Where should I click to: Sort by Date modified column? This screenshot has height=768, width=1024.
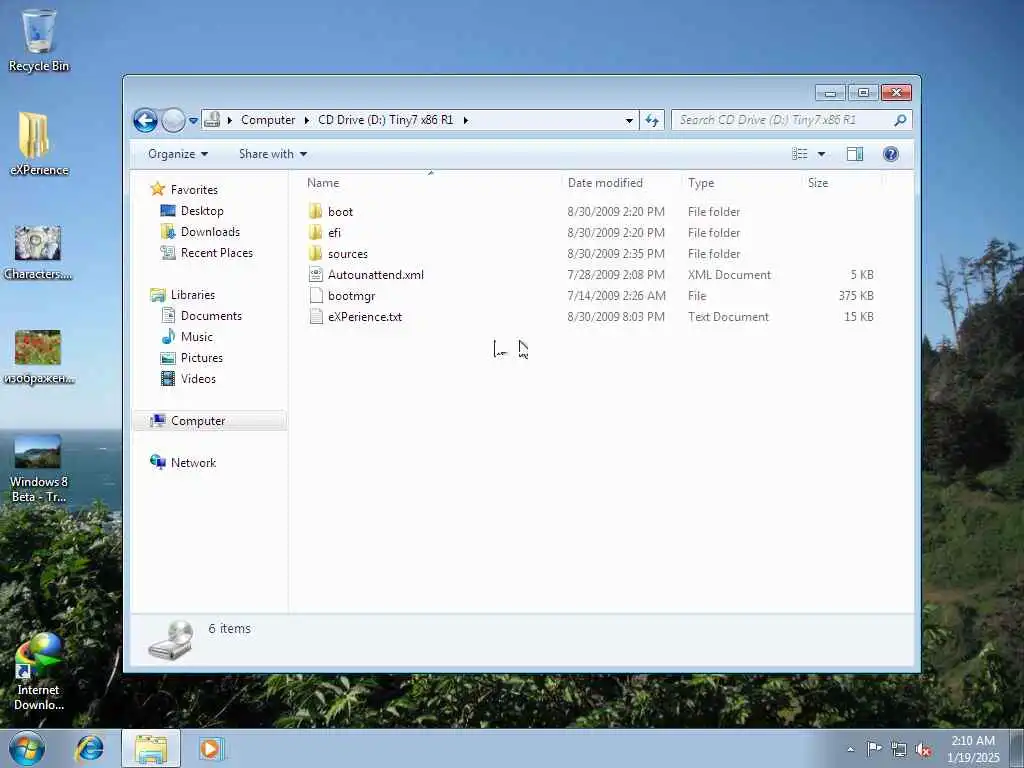pyautogui.click(x=605, y=183)
